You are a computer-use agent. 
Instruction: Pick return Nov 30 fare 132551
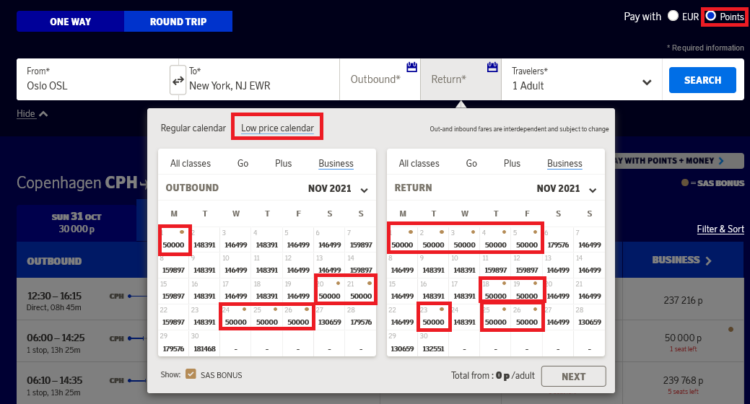click(x=433, y=343)
